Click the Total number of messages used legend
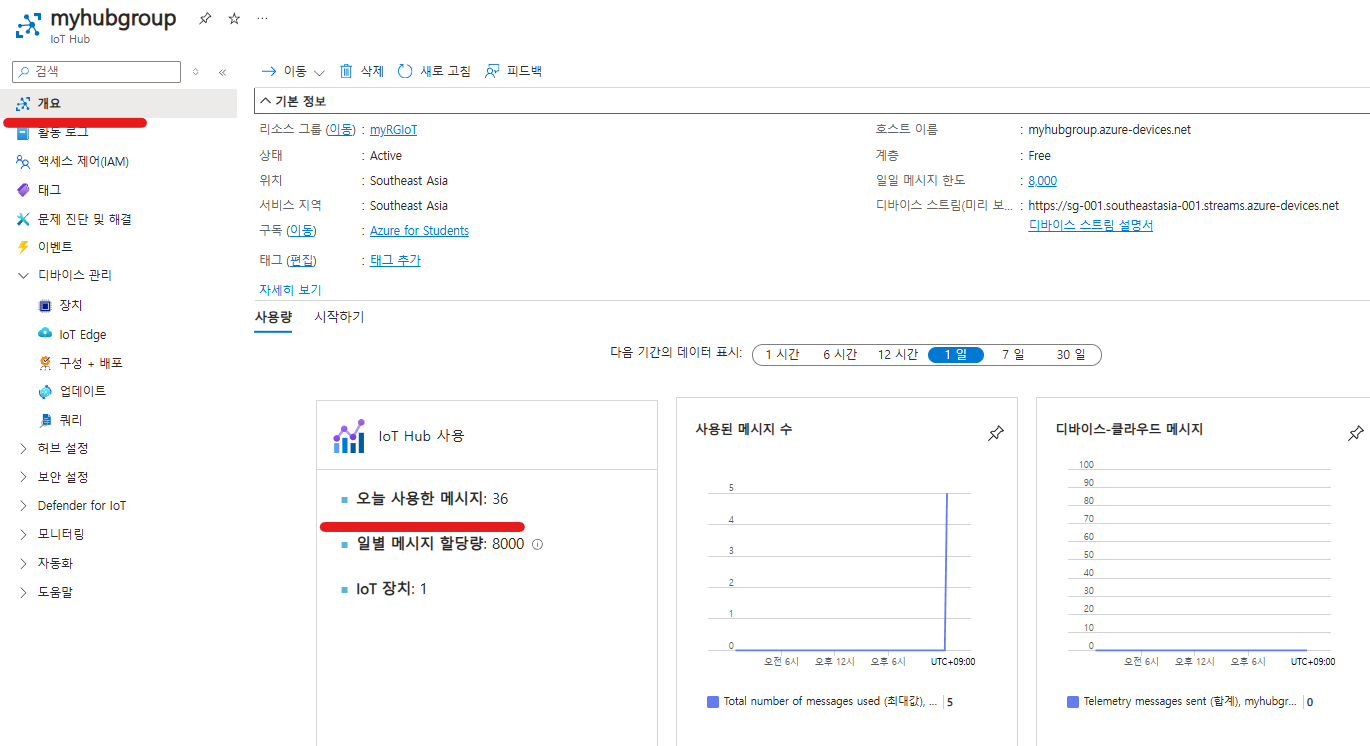Screen dimensions: 1370x746 pyautogui.click(x=830, y=702)
